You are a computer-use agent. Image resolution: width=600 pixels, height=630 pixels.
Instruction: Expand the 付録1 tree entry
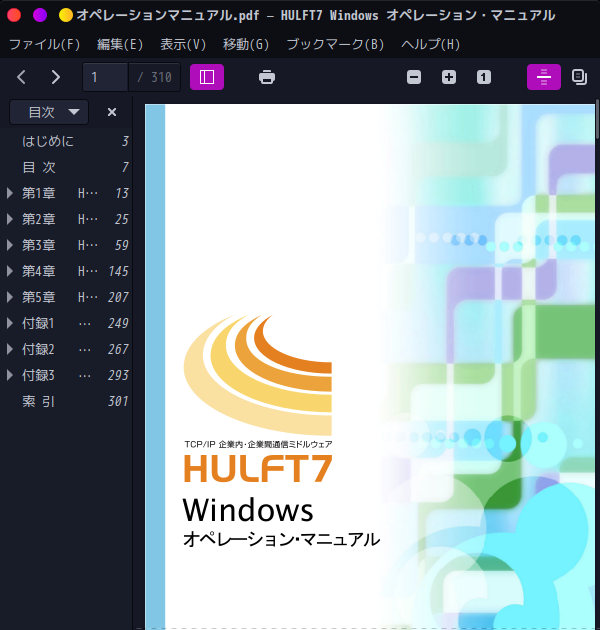pos(10,323)
